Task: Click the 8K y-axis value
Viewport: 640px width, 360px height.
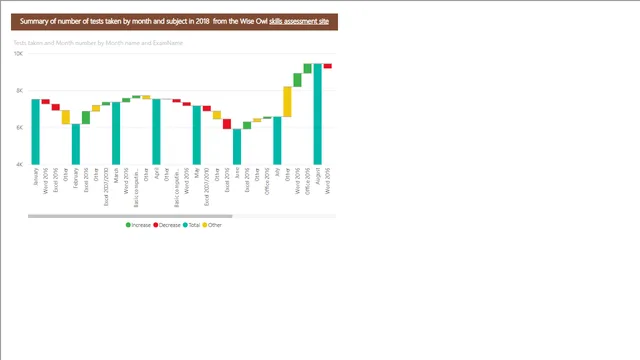Action: click(x=20, y=91)
